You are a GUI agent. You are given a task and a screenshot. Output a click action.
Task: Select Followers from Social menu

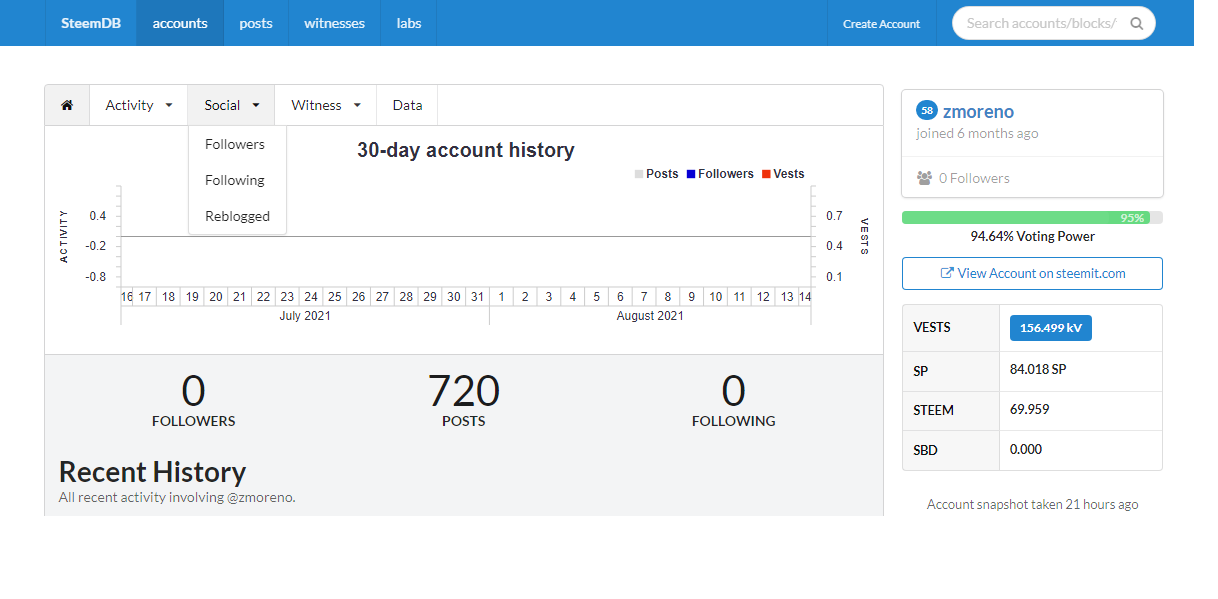click(x=235, y=144)
